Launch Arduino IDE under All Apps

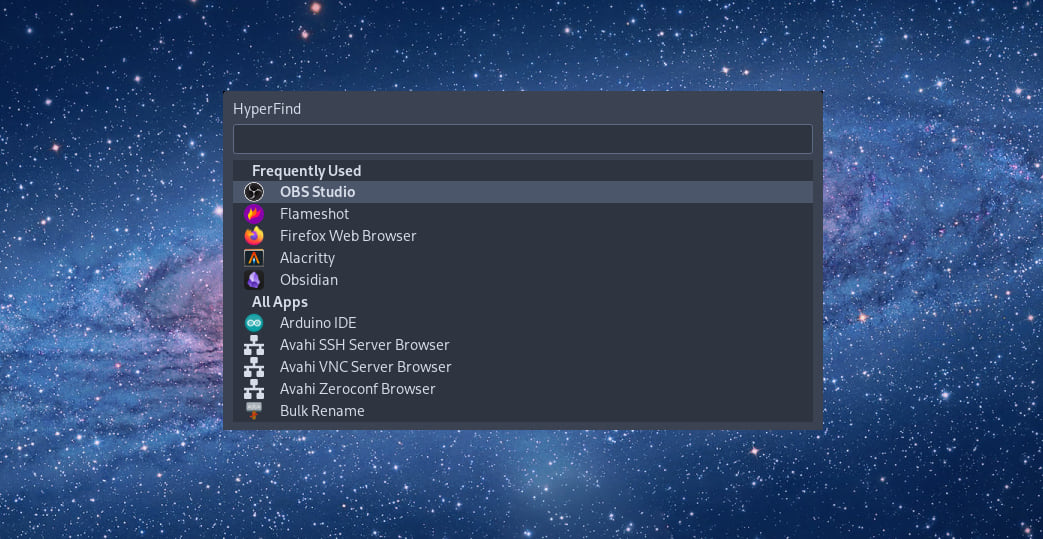[318, 323]
